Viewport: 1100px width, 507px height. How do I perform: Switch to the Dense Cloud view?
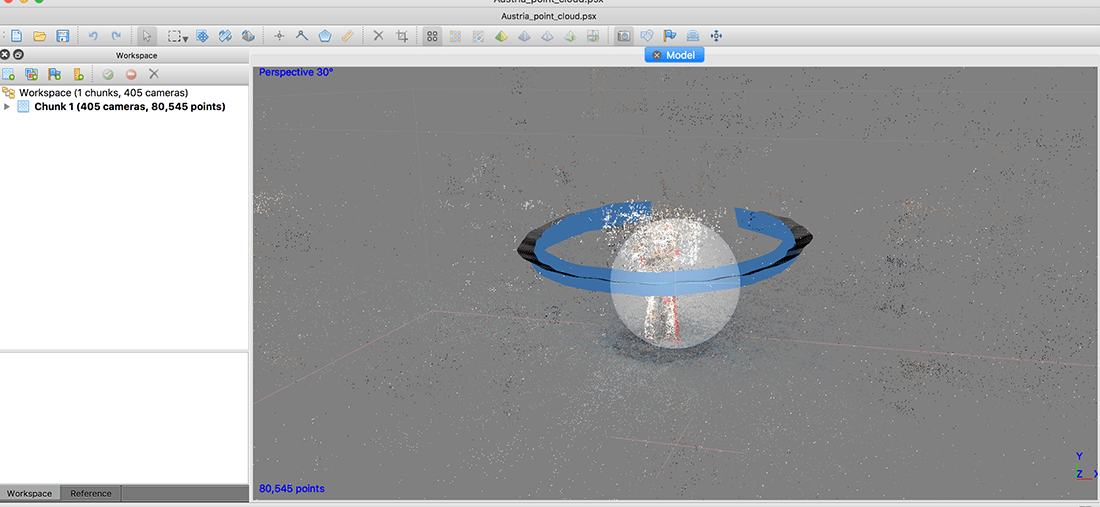pyautogui.click(x=455, y=36)
